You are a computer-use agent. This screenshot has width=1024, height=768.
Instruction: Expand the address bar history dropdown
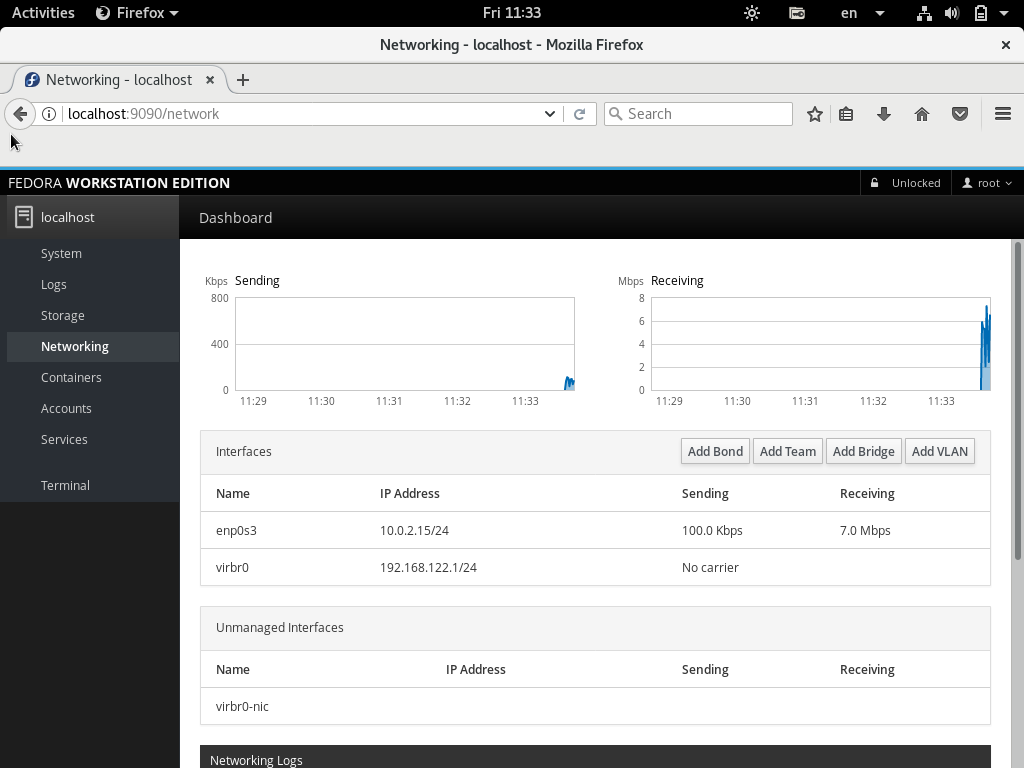[550, 114]
